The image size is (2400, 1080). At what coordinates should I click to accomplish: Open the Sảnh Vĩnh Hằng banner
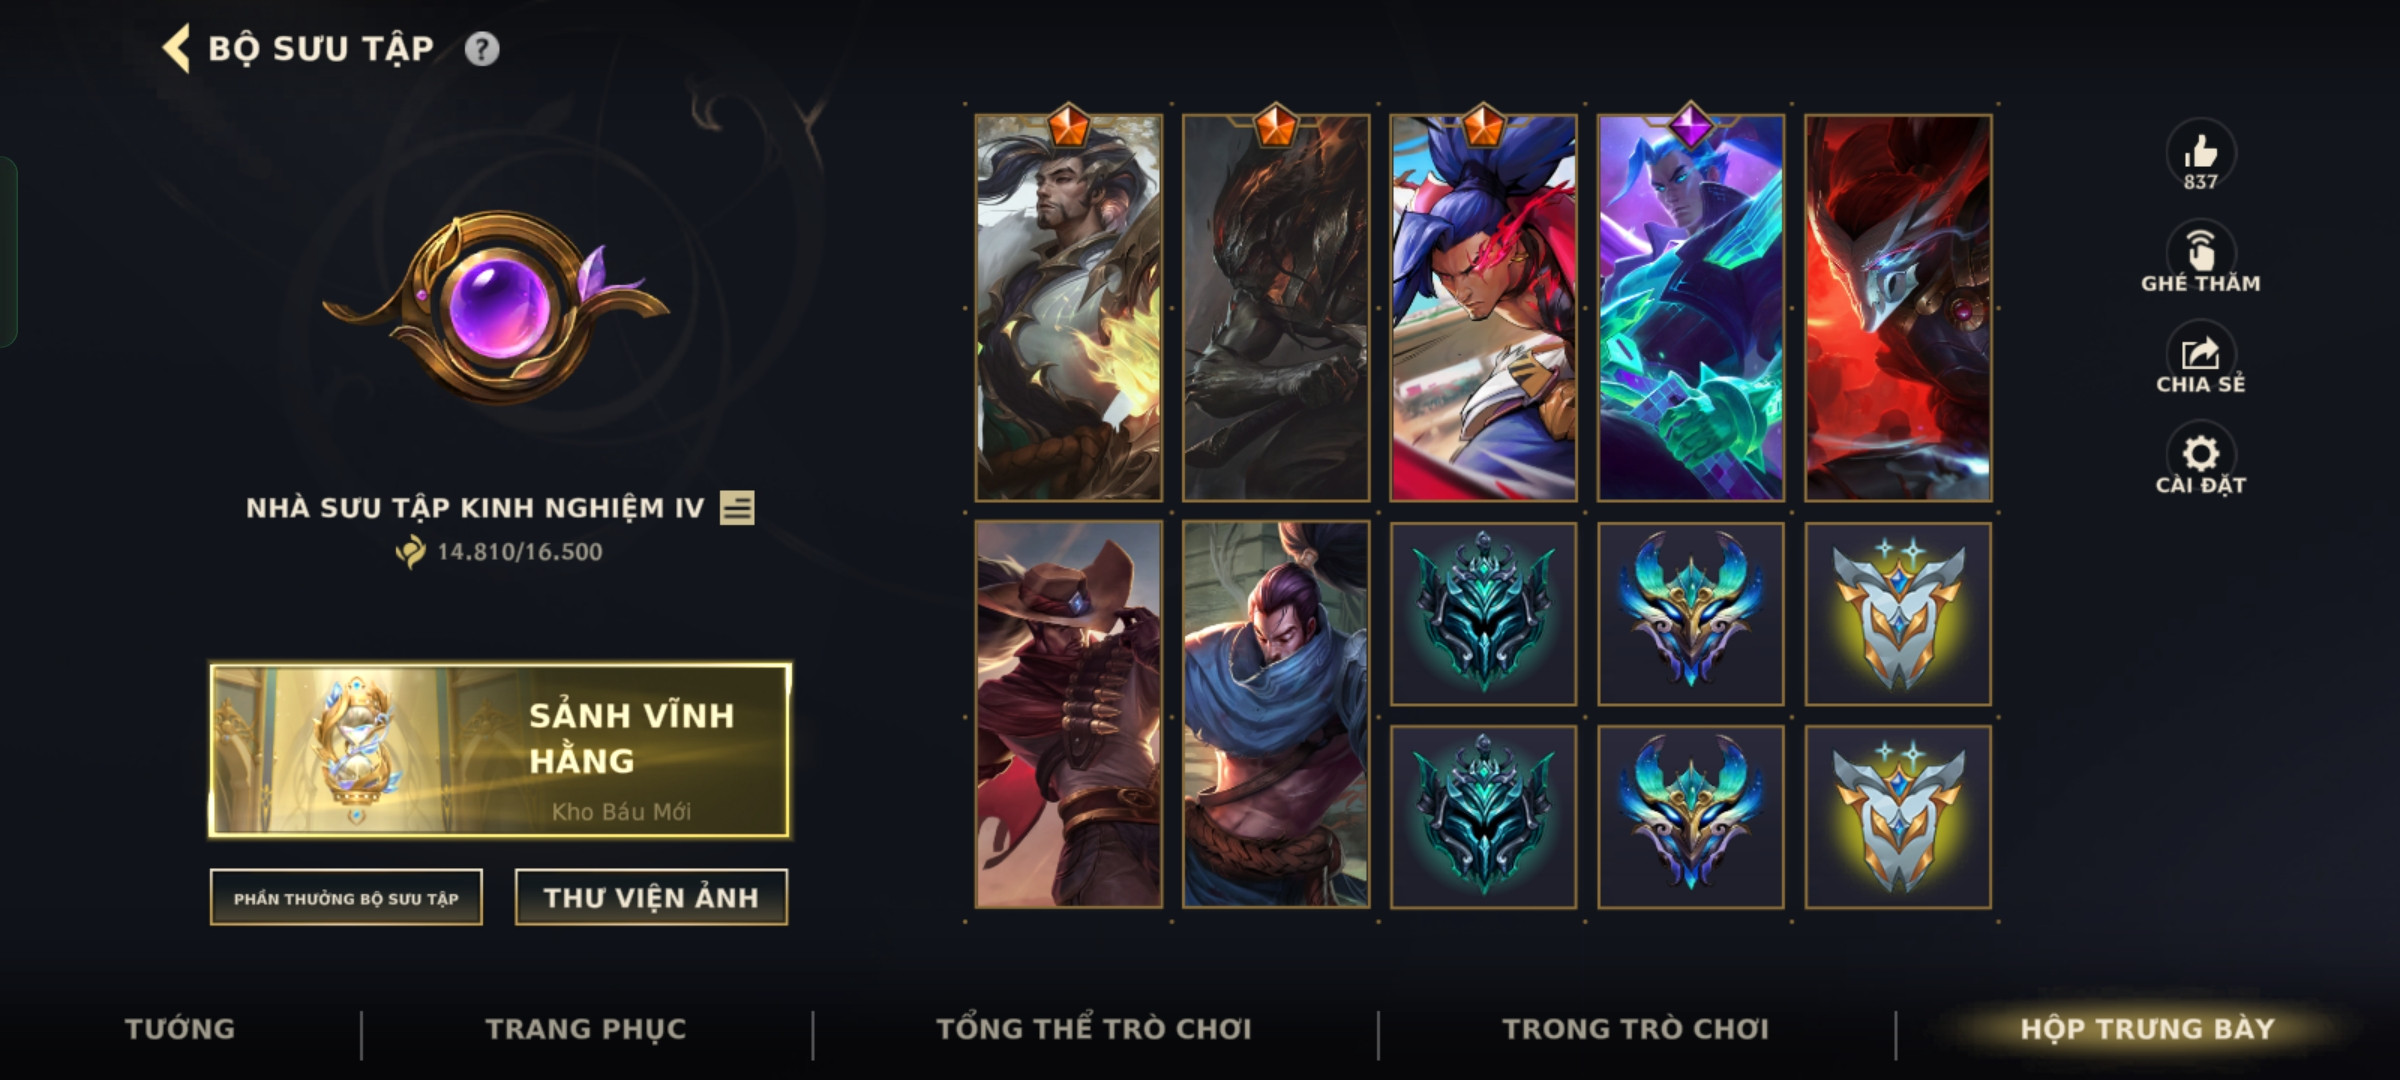pos(499,750)
